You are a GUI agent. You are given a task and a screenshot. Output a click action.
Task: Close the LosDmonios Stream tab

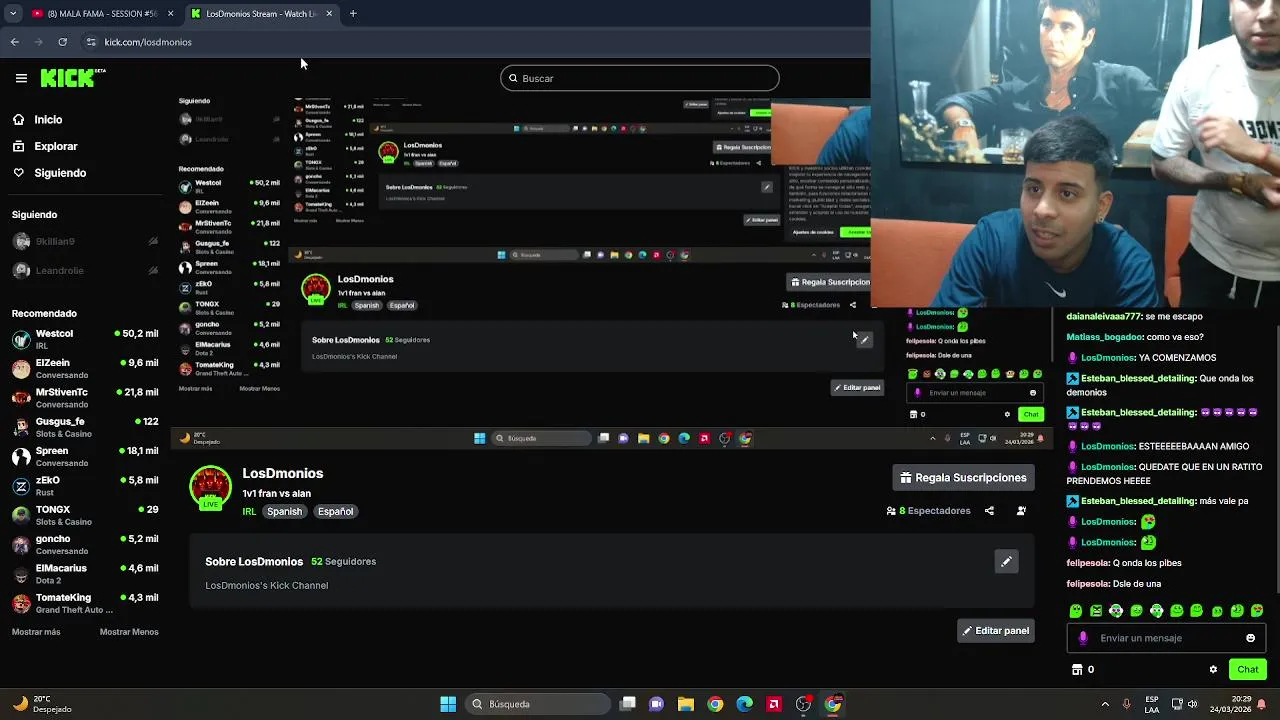(329, 14)
